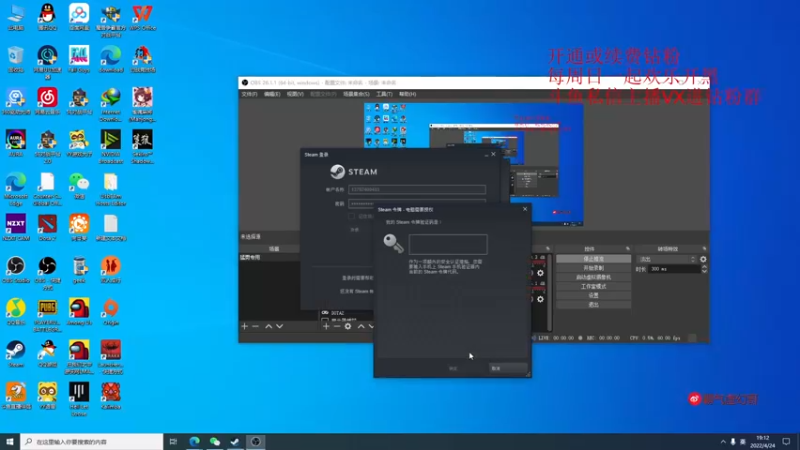
Task: Open the NVIDIA Broadcast desktop shortcut
Action: (111, 144)
